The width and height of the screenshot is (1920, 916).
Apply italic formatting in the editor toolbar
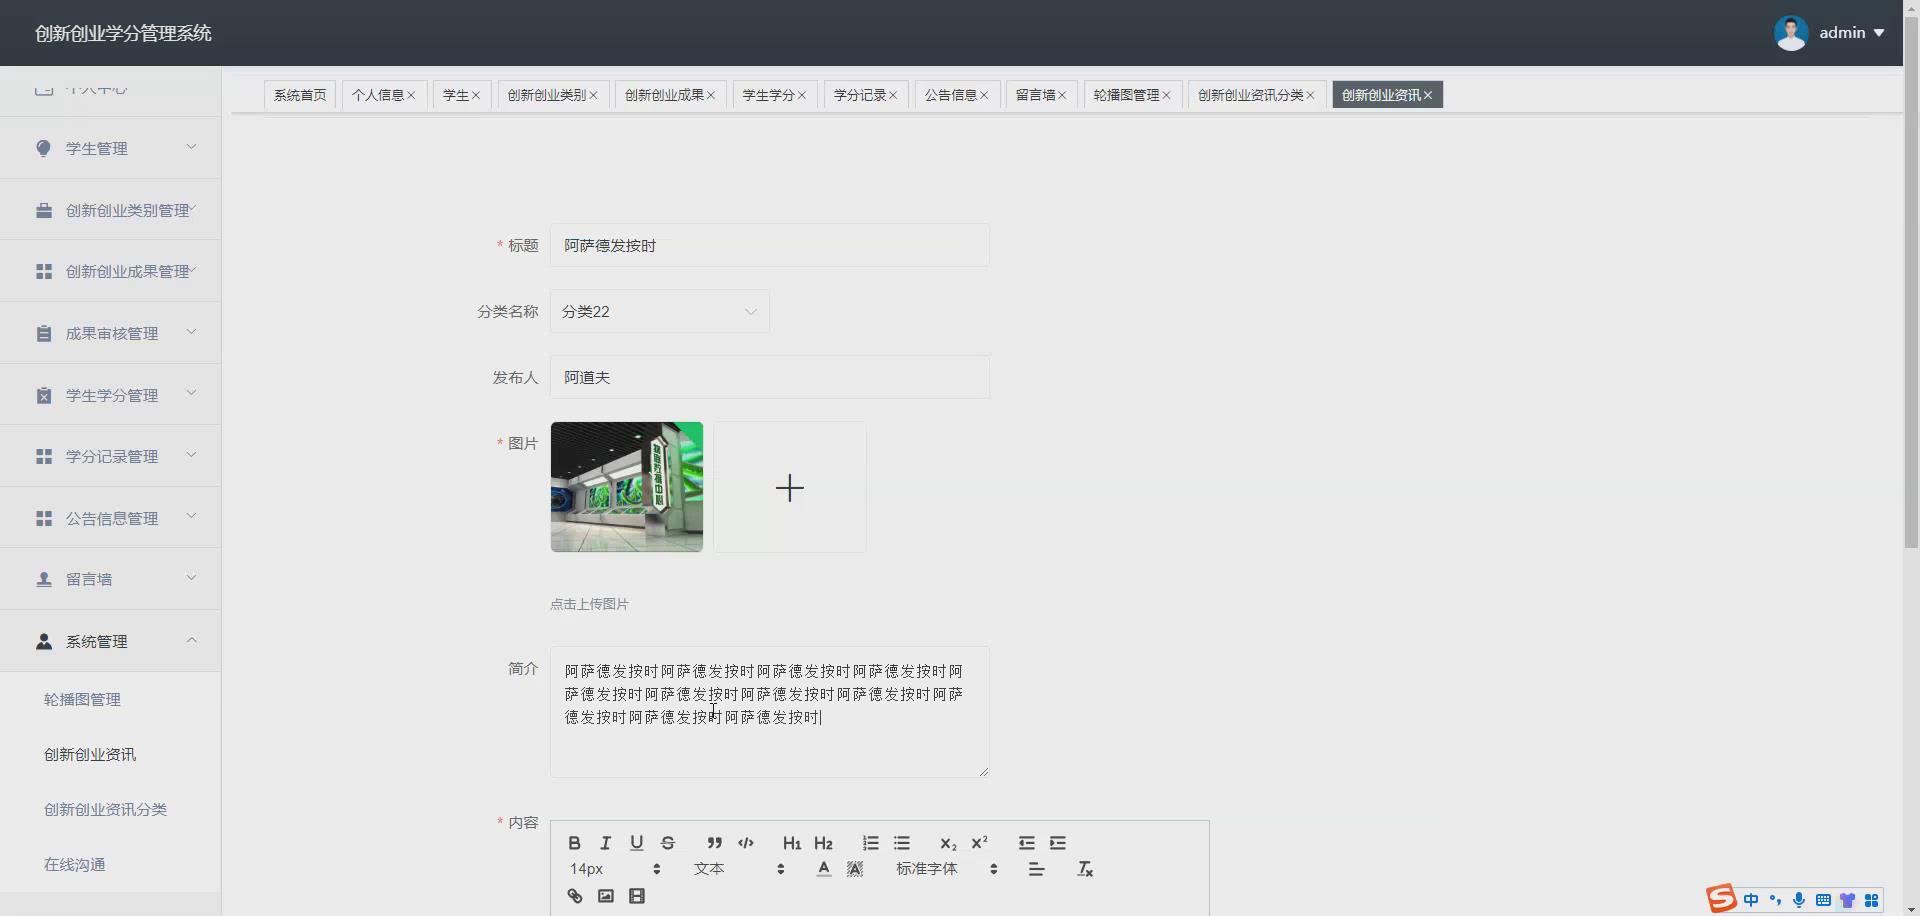pyautogui.click(x=605, y=843)
